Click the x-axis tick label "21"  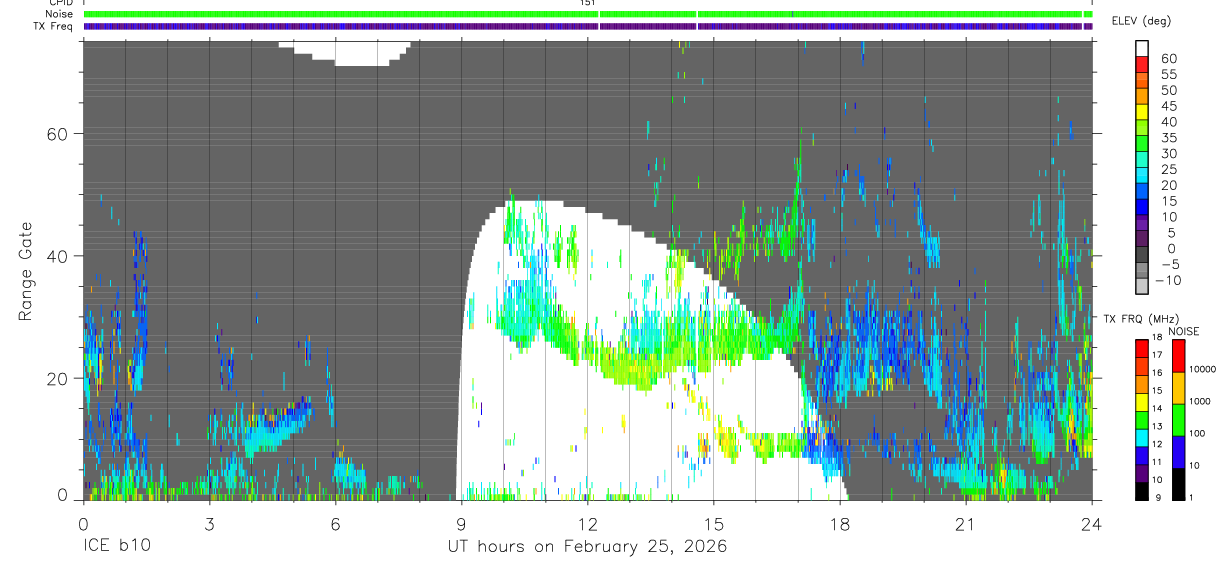pos(966,524)
